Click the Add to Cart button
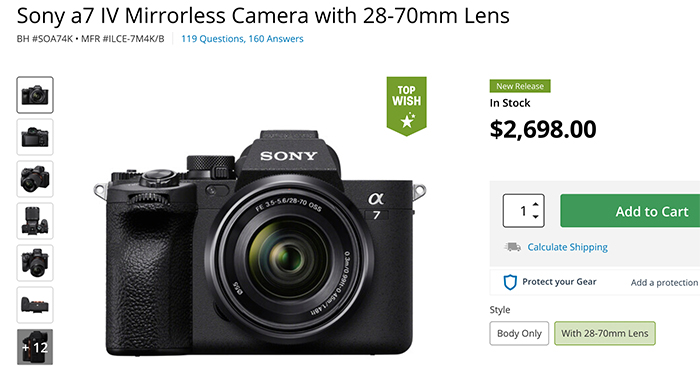Image resolution: width=700 pixels, height=366 pixels. tap(630, 211)
